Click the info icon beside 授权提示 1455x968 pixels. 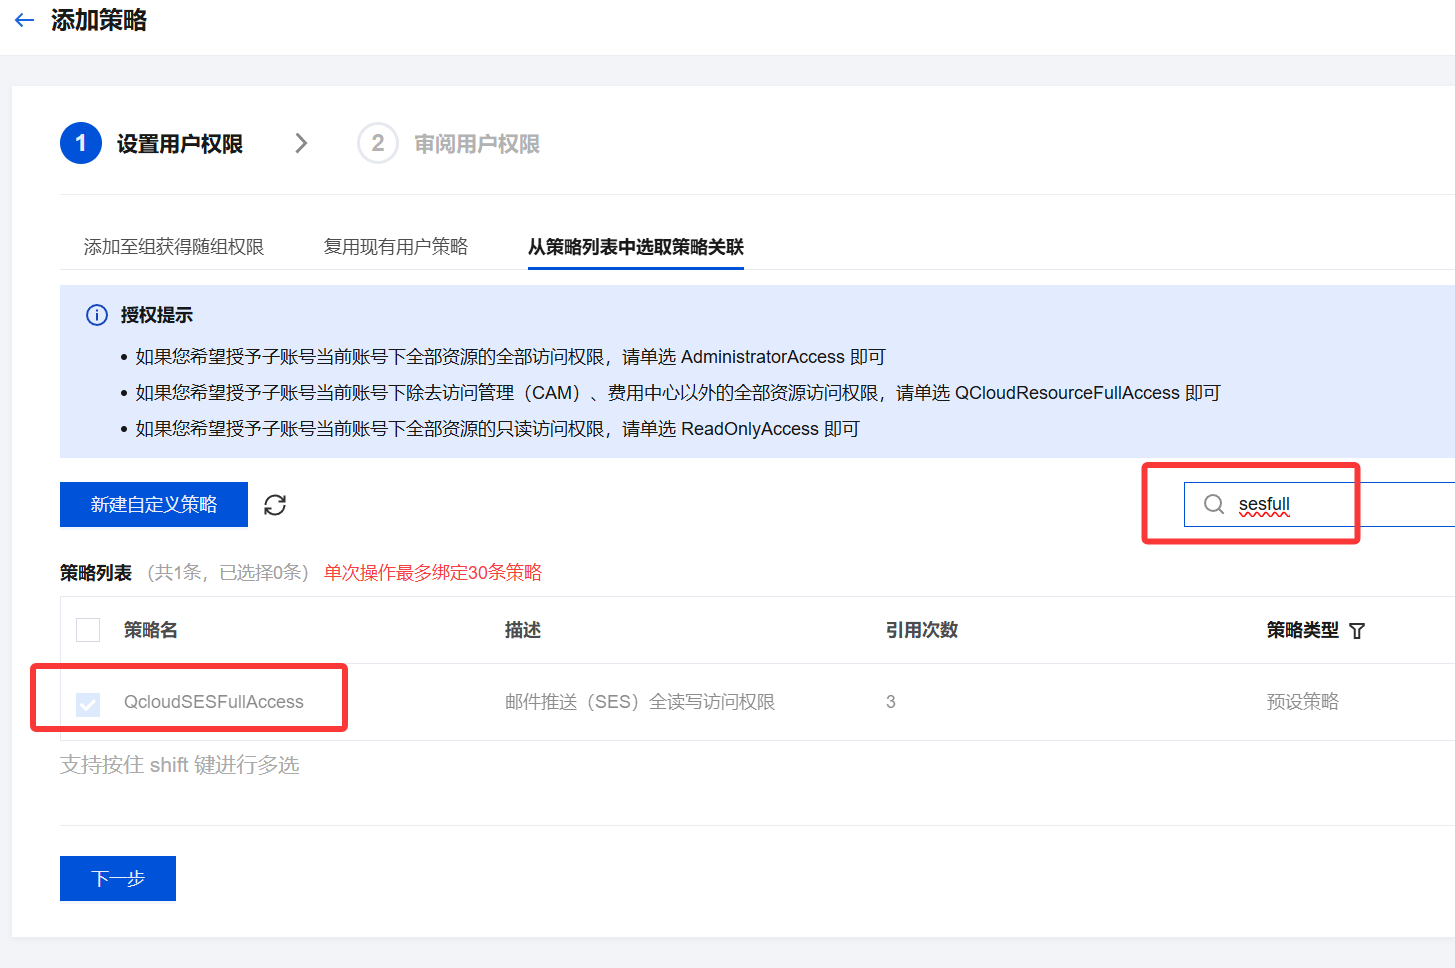click(97, 316)
